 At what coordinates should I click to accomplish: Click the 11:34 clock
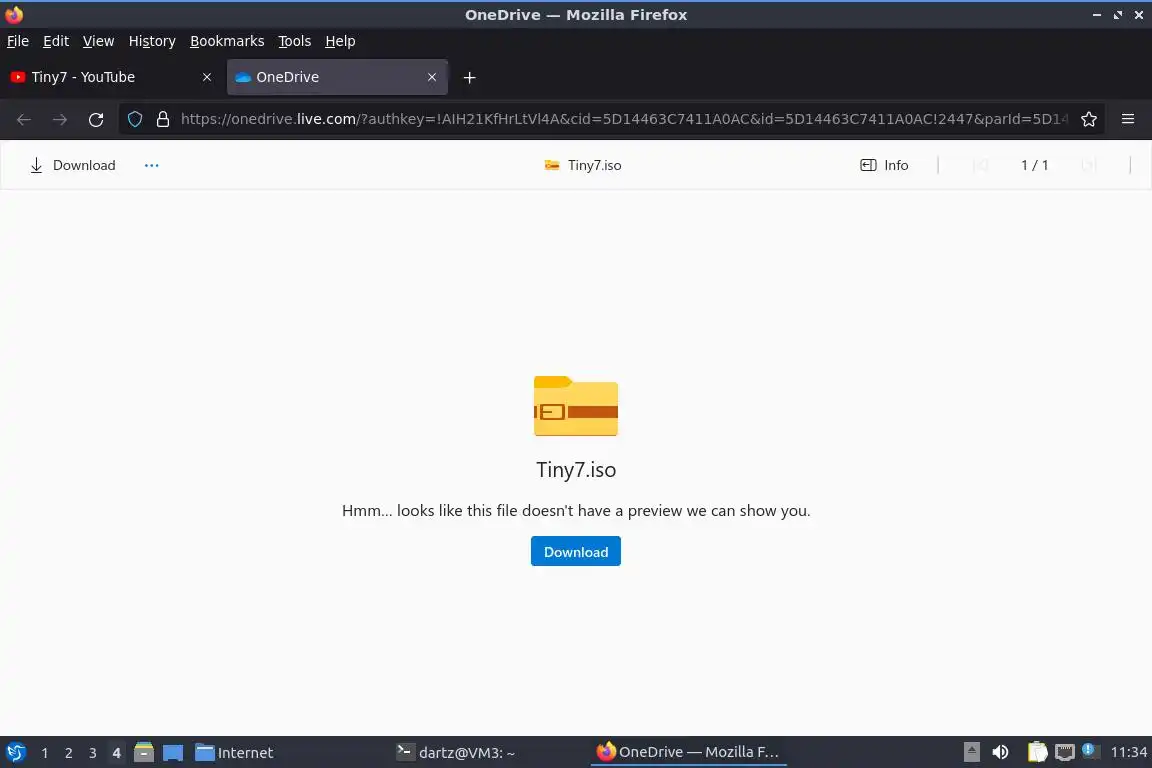(1128, 752)
